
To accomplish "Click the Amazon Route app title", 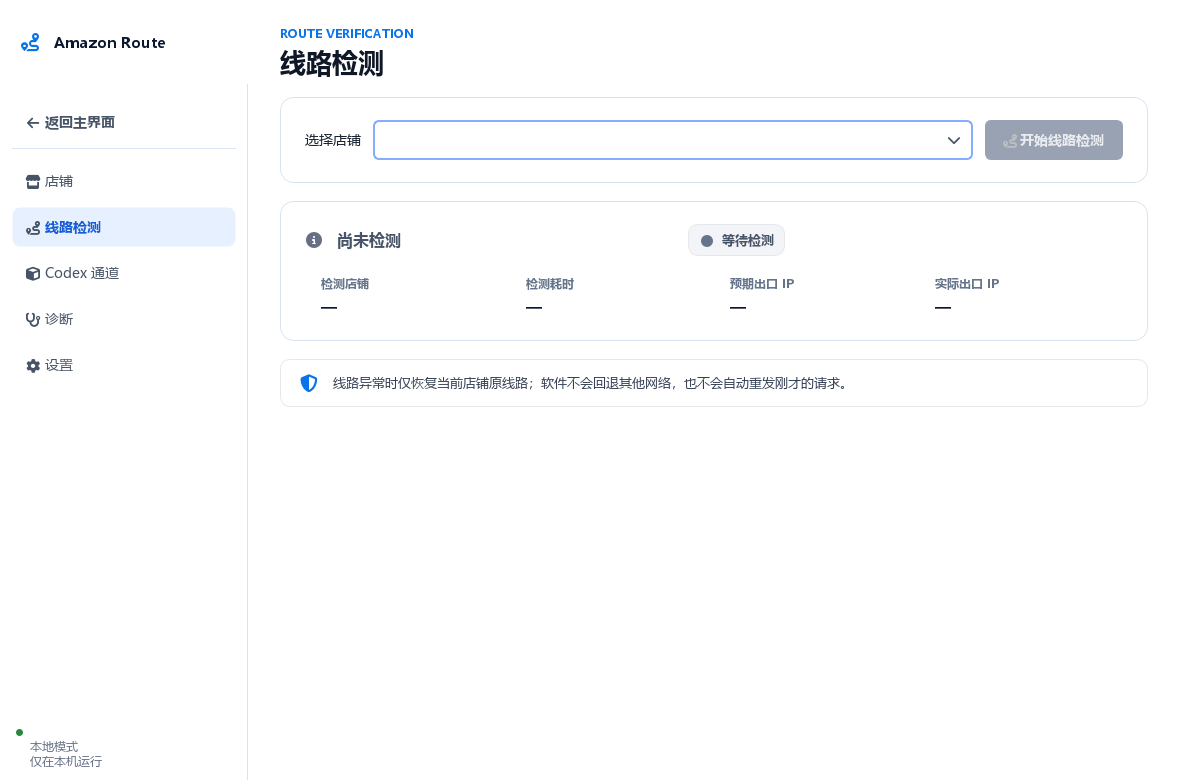I will click(110, 43).
